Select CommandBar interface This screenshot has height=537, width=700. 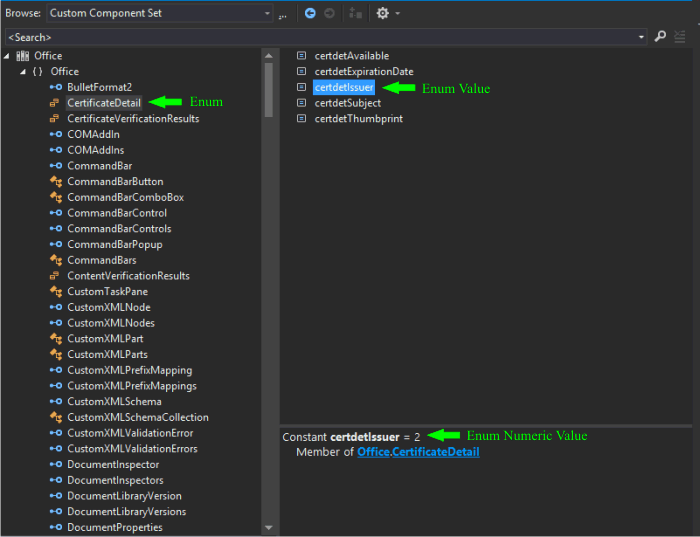(x=100, y=166)
